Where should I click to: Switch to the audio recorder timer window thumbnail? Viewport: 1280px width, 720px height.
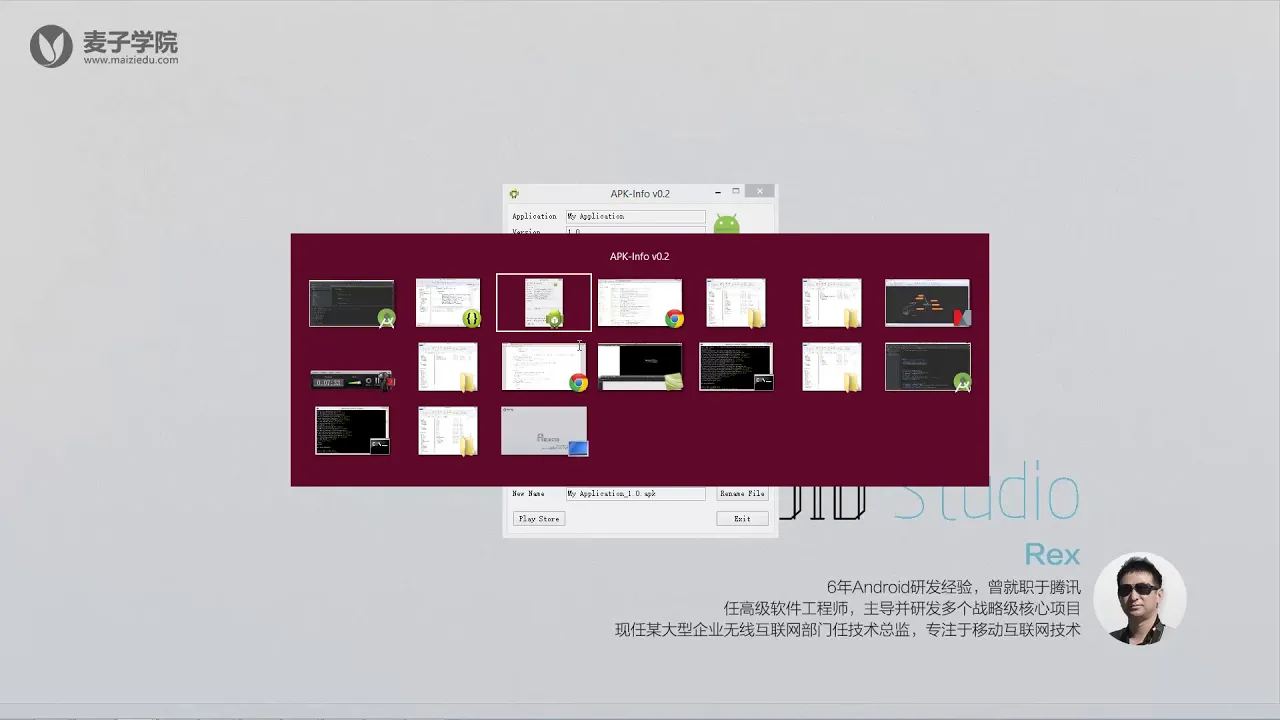tap(351, 380)
